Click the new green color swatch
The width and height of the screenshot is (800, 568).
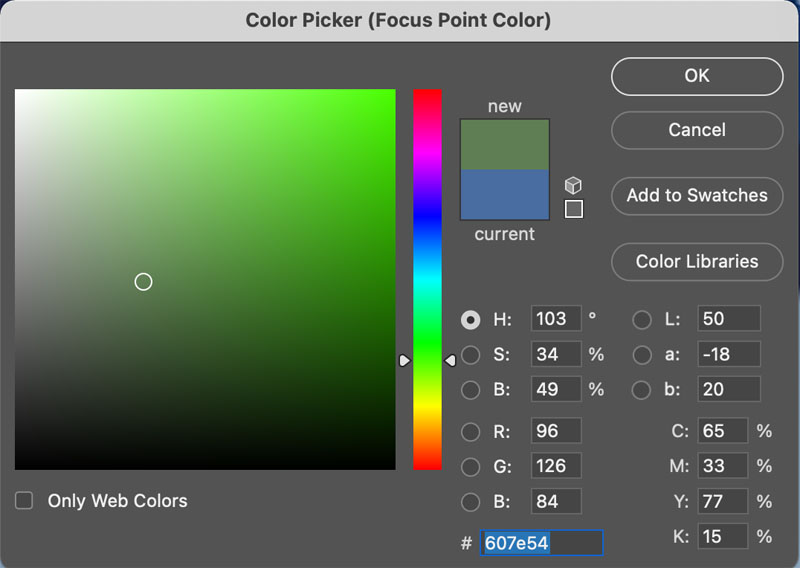[x=504, y=144]
